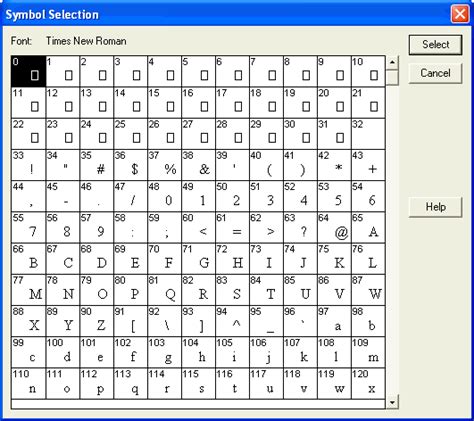Choose the at sign cell 64
The width and height of the screenshot is (474, 421).
334,227
